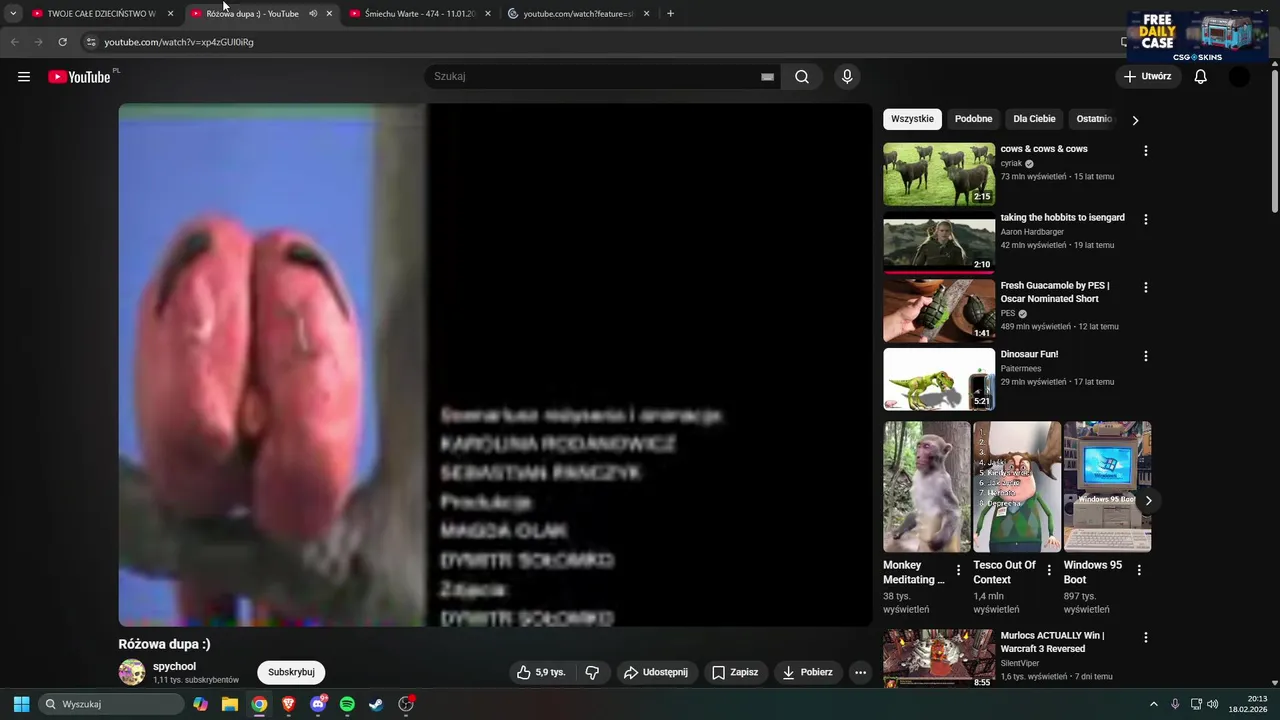Like the video (5,9 tys.)

(x=541, y=672)
